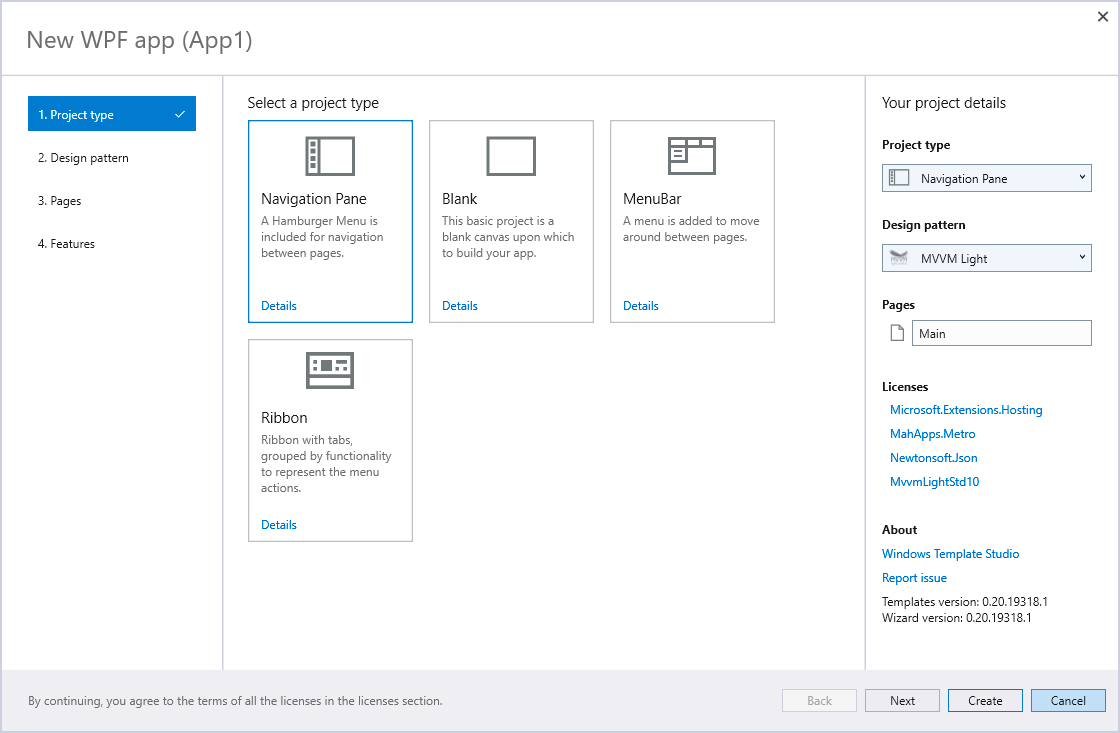
Task: Click the checkmark on Project type step
Action: pyautogui.click(x=180, y=114)
